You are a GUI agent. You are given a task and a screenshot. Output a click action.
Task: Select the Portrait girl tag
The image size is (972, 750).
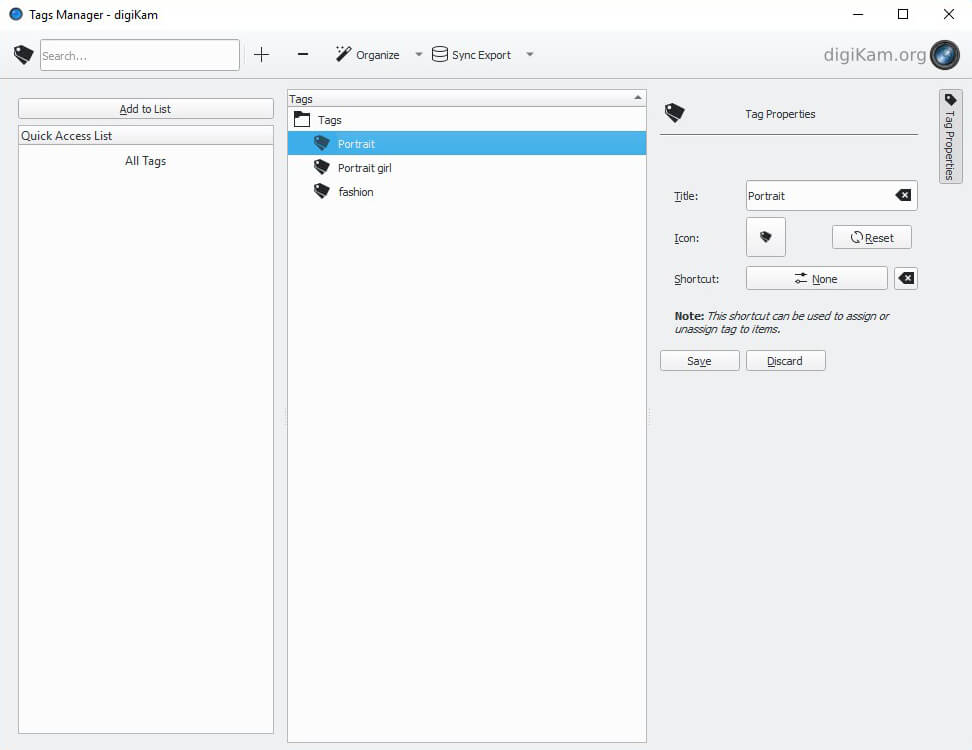(364, 168)
